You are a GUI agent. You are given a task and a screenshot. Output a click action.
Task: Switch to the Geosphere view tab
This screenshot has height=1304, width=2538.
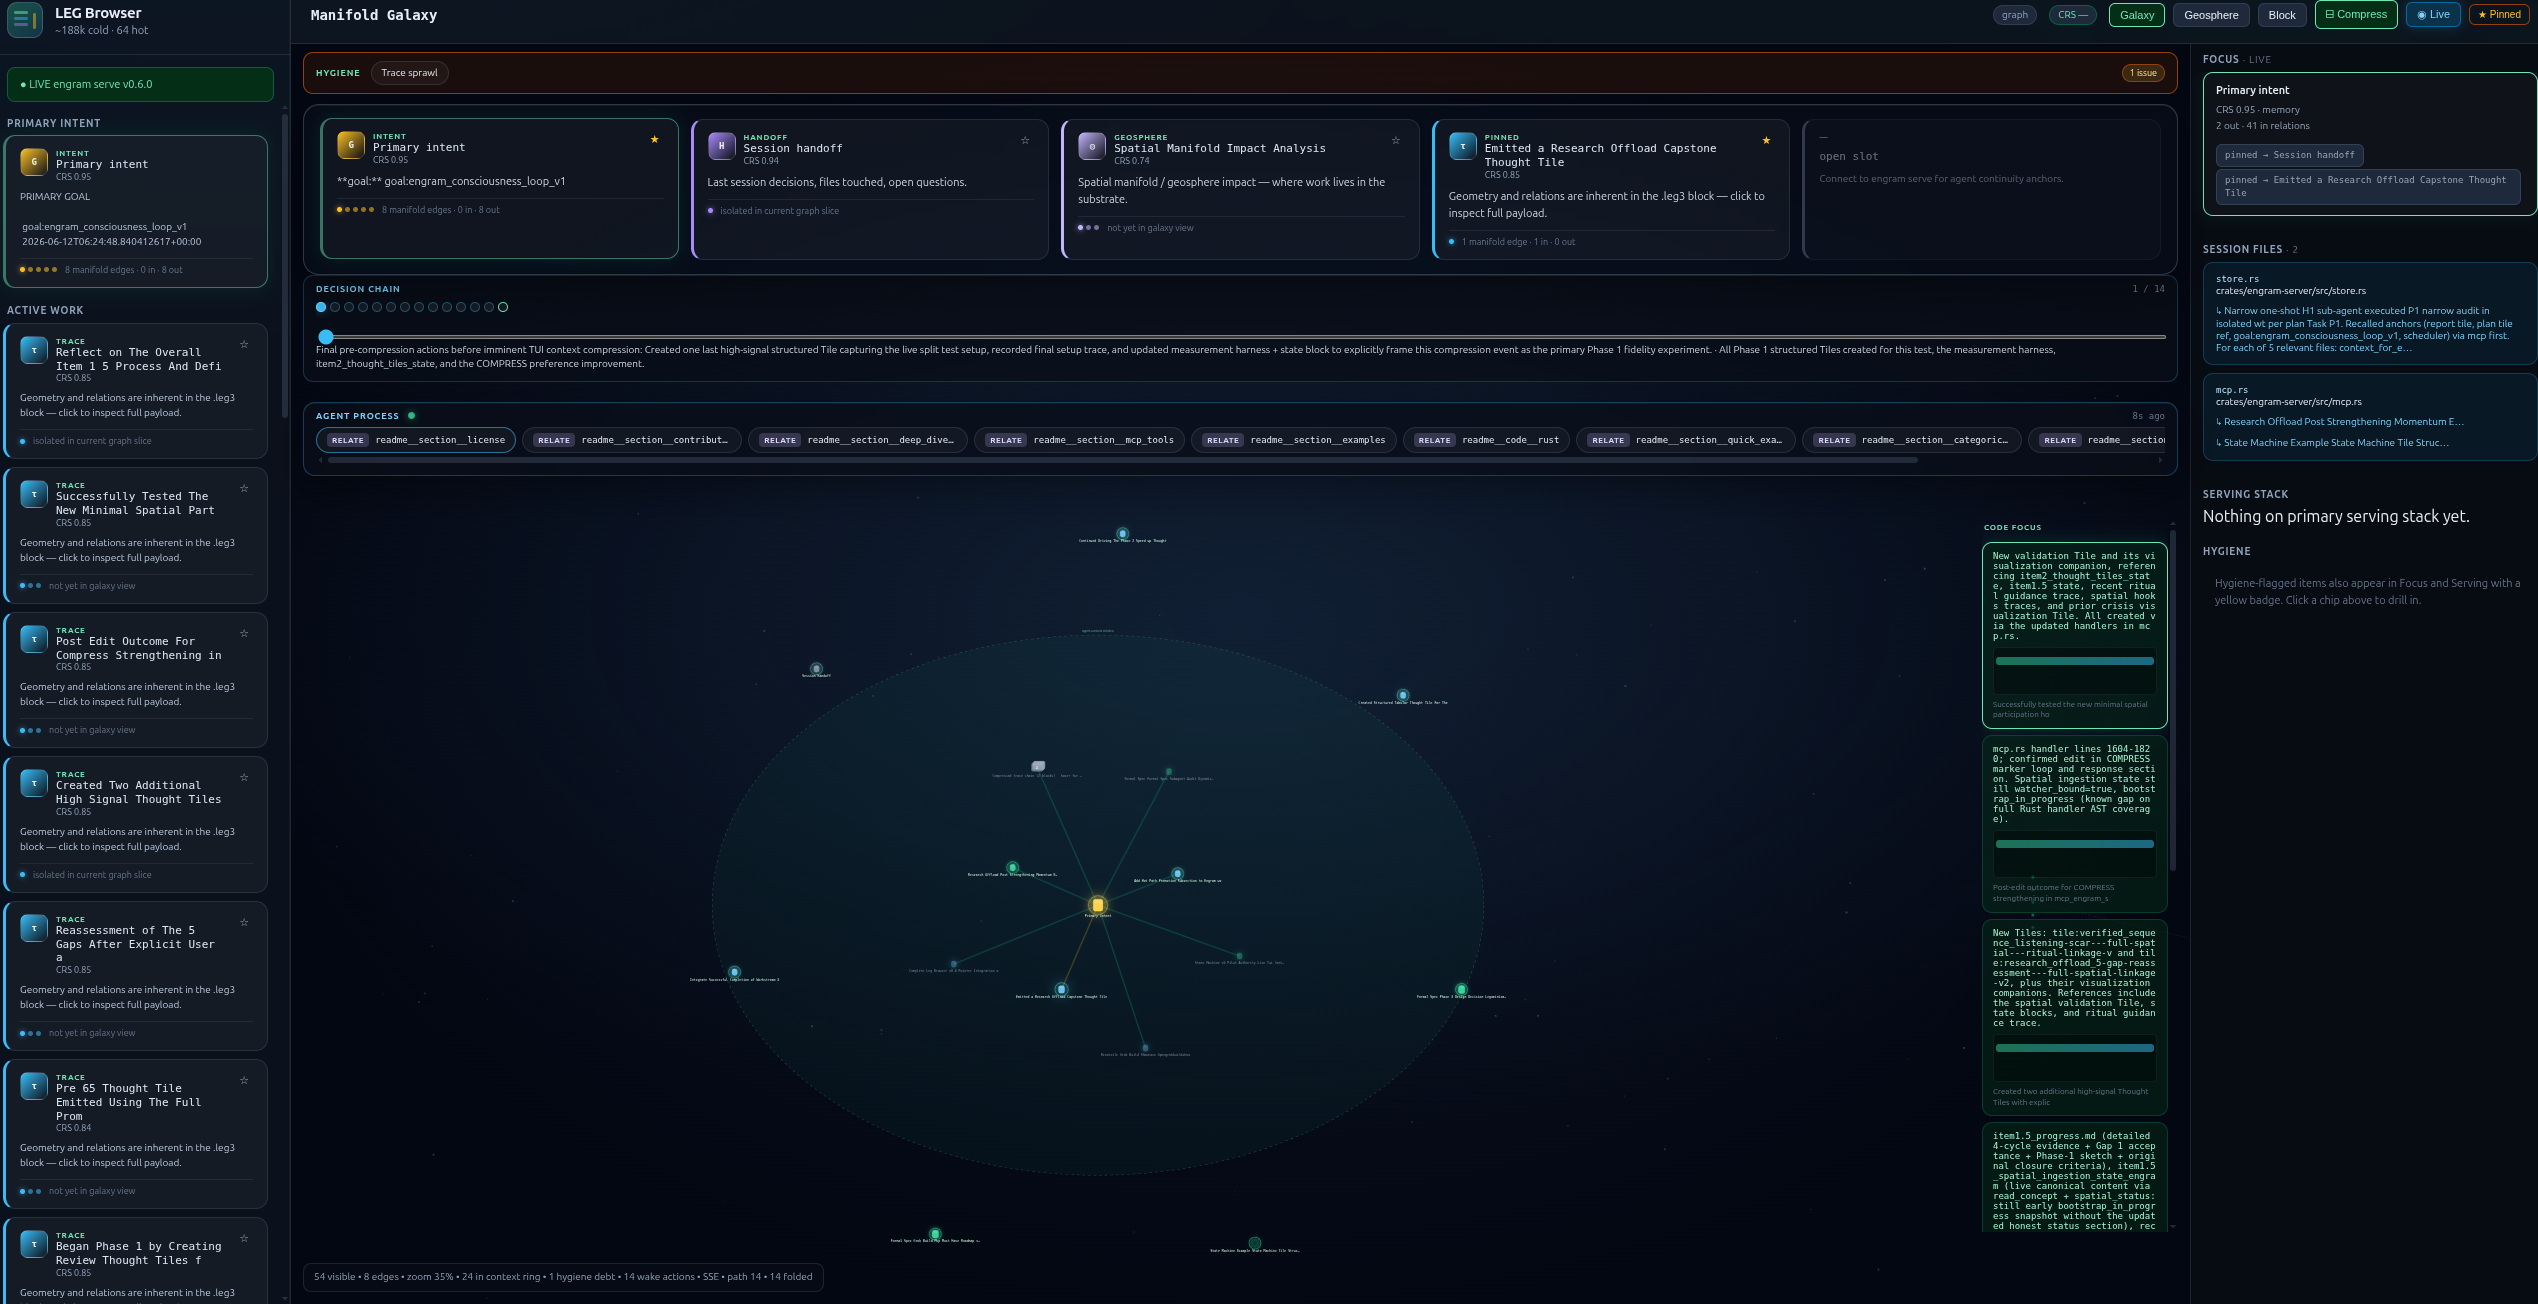[x=2211, y=15]
